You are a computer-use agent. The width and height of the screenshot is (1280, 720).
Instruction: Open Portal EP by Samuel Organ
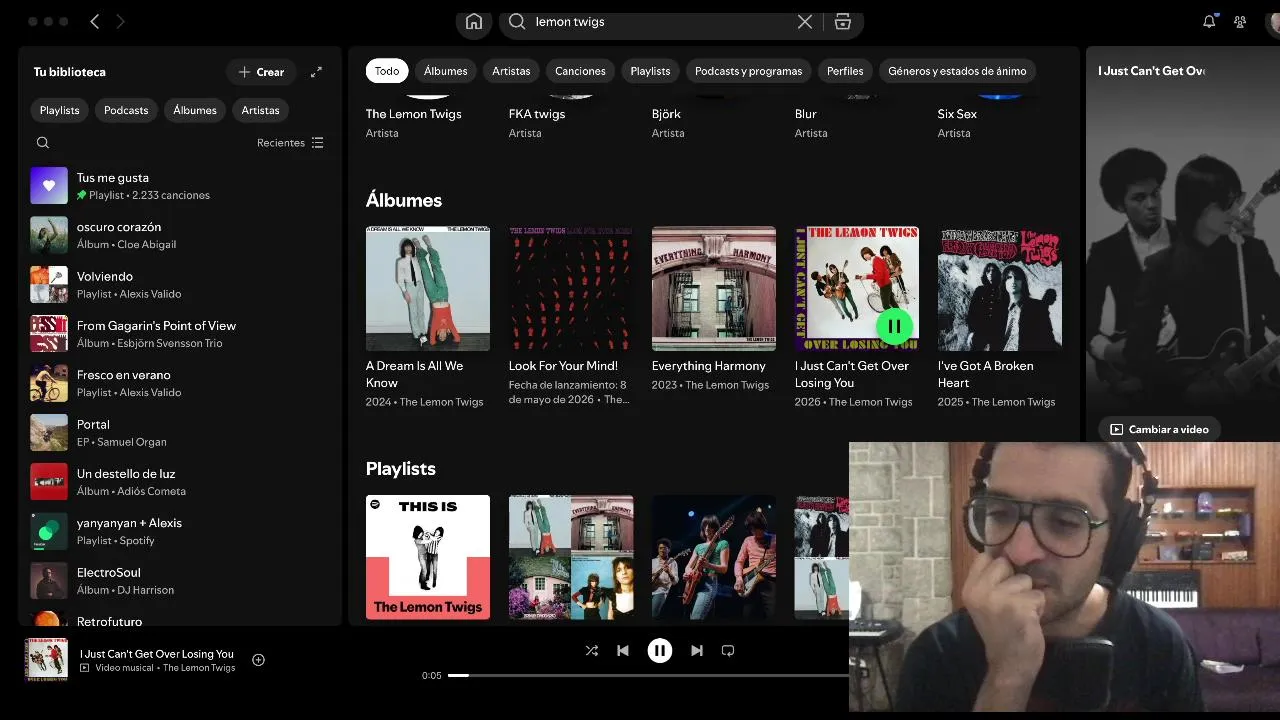pos(180,433)
